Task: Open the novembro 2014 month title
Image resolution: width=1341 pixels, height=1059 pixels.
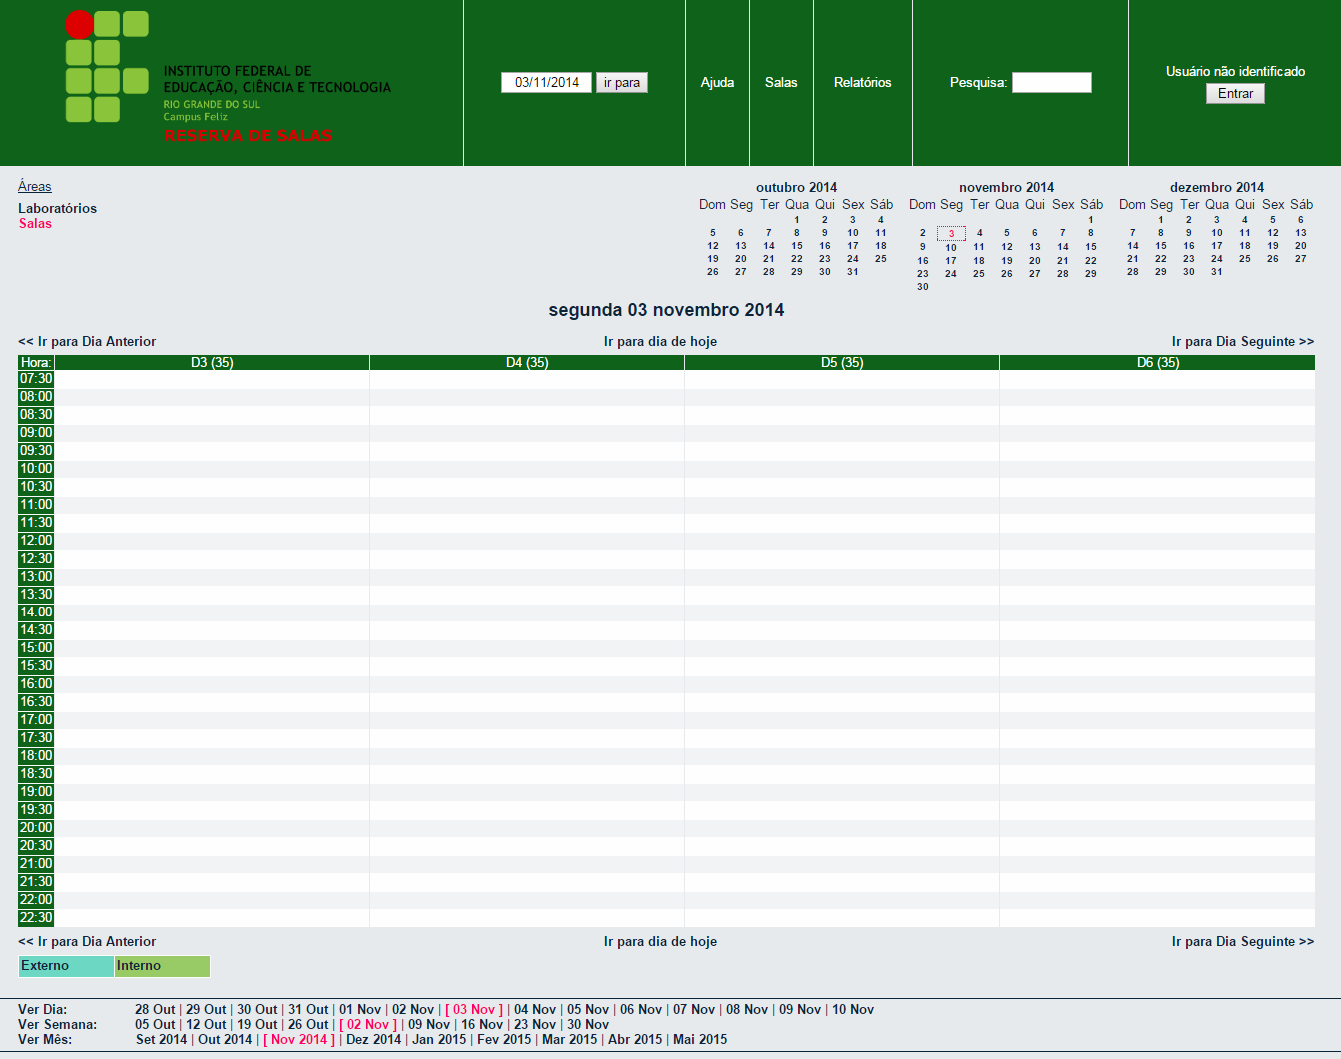Action: tap(1006, 187)
